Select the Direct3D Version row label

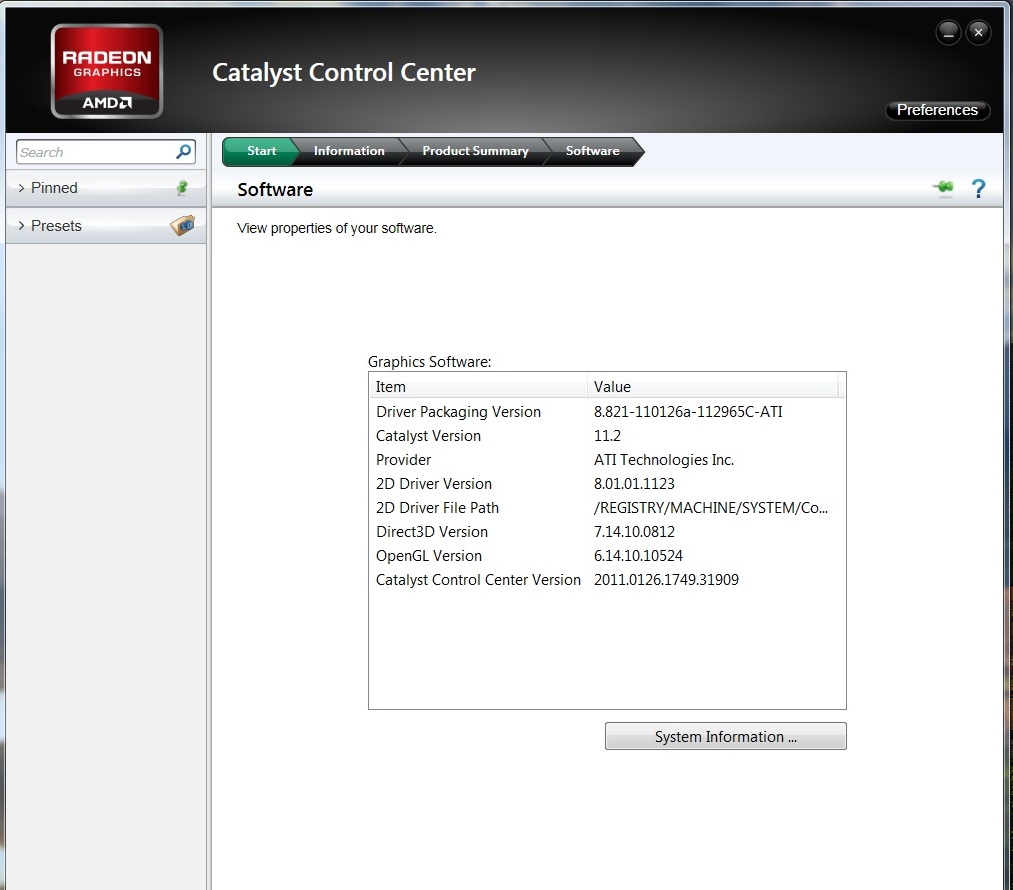(432, 532)
